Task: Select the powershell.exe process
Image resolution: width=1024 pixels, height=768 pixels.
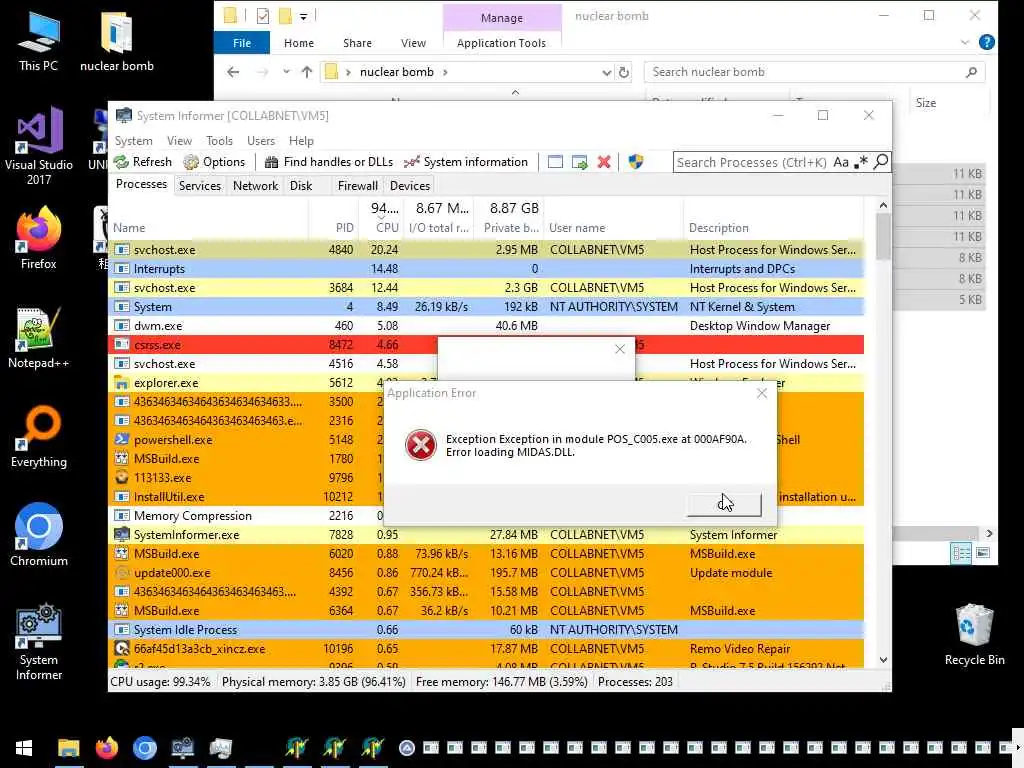Action: [x=246, y=440]
